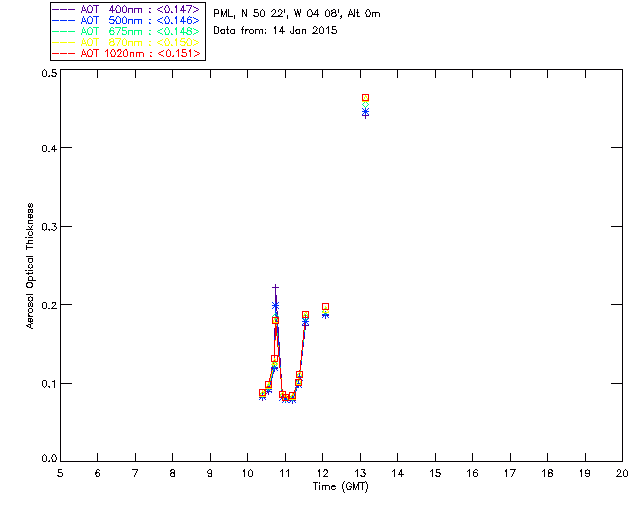The width and height of the screenshot is (640, 512).
Task: Click the x-axis hour label 18
Action: click(548, 473)
